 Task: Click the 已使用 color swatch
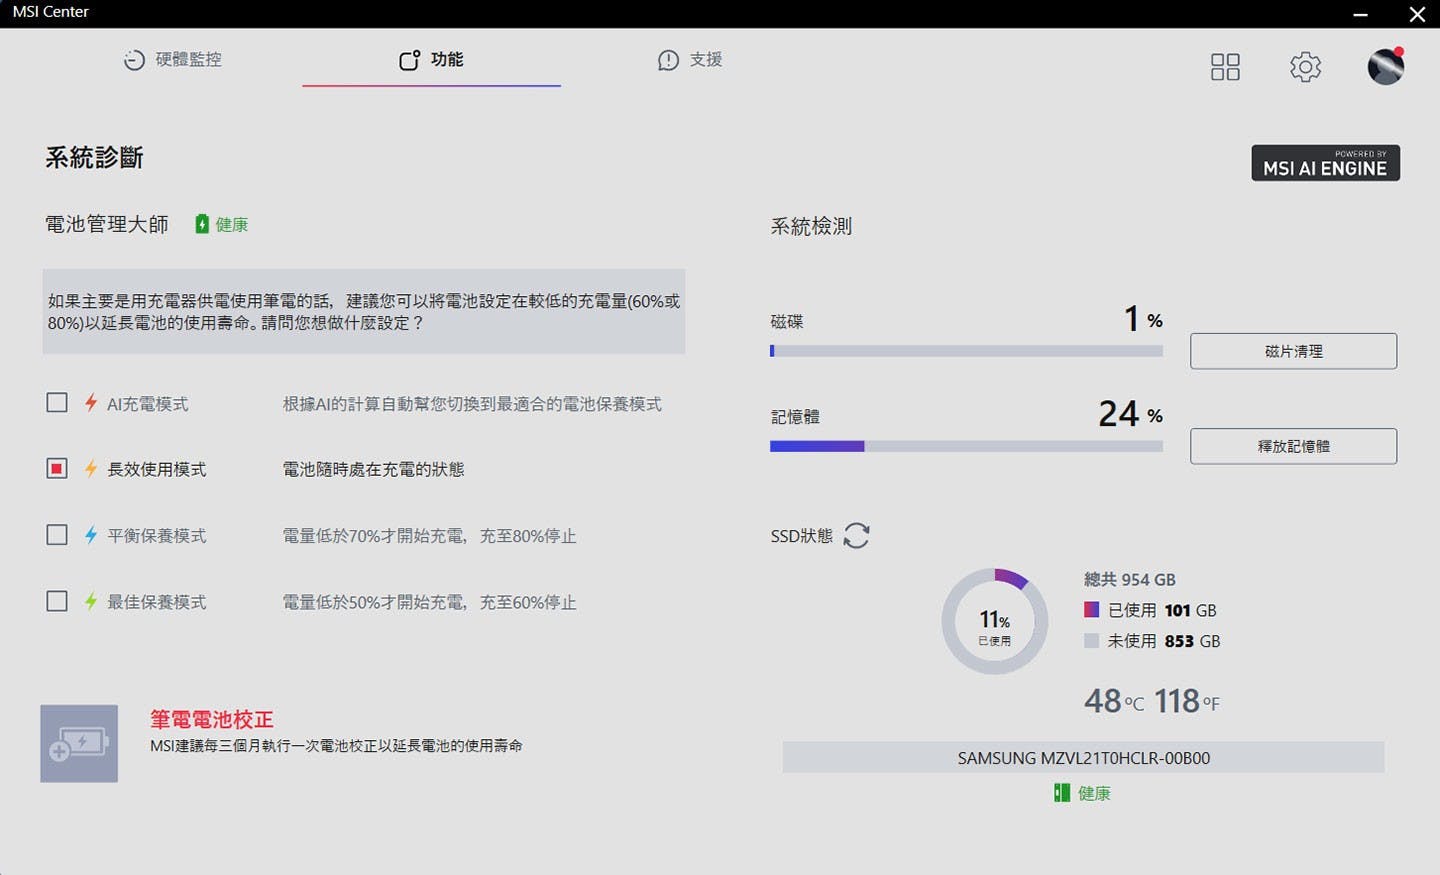(x=1092, y=609)
